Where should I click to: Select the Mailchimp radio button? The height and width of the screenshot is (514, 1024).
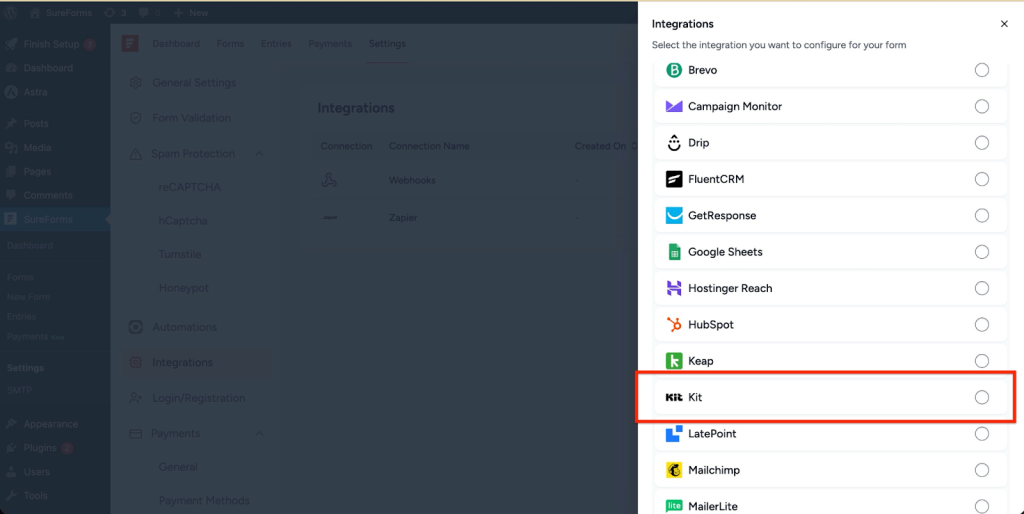(982, 470)
